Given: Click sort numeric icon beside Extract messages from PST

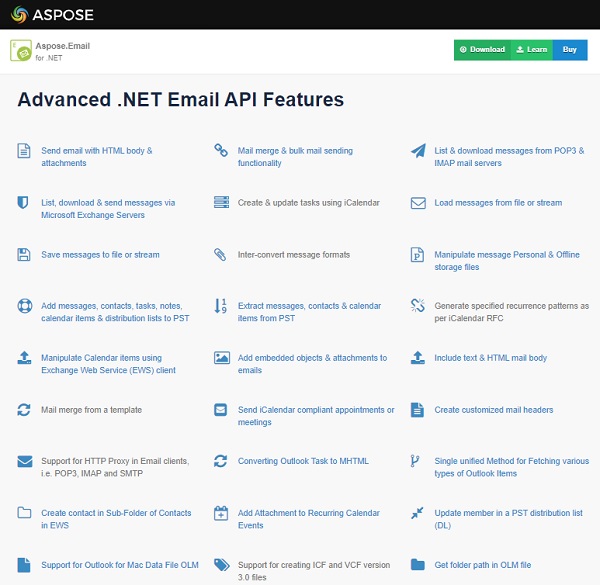Looking at the screenshot, I should (x=220, y=306).
